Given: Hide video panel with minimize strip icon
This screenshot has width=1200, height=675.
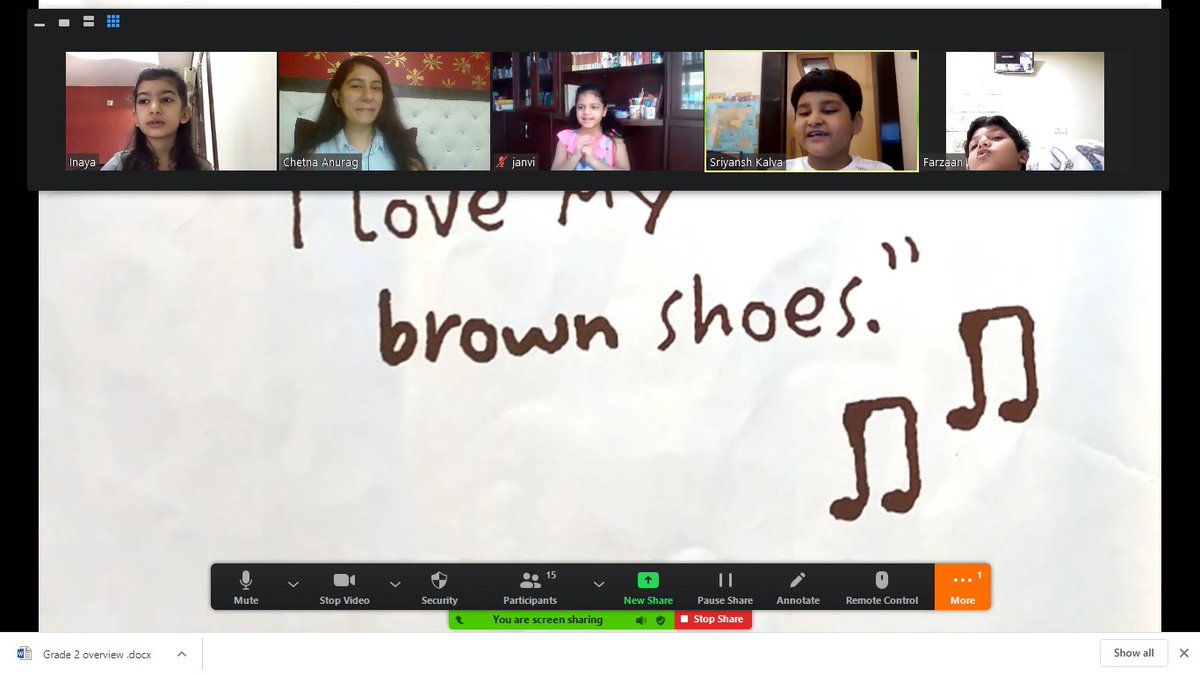Looking at the screenshot, I should click(x=40, y=22).
